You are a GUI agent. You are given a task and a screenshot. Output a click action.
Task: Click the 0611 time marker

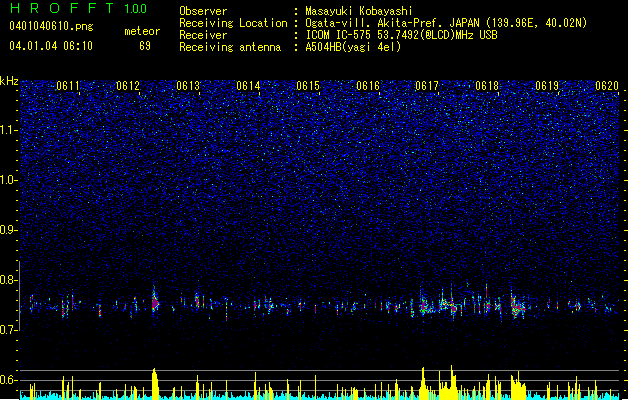[68, 86]
